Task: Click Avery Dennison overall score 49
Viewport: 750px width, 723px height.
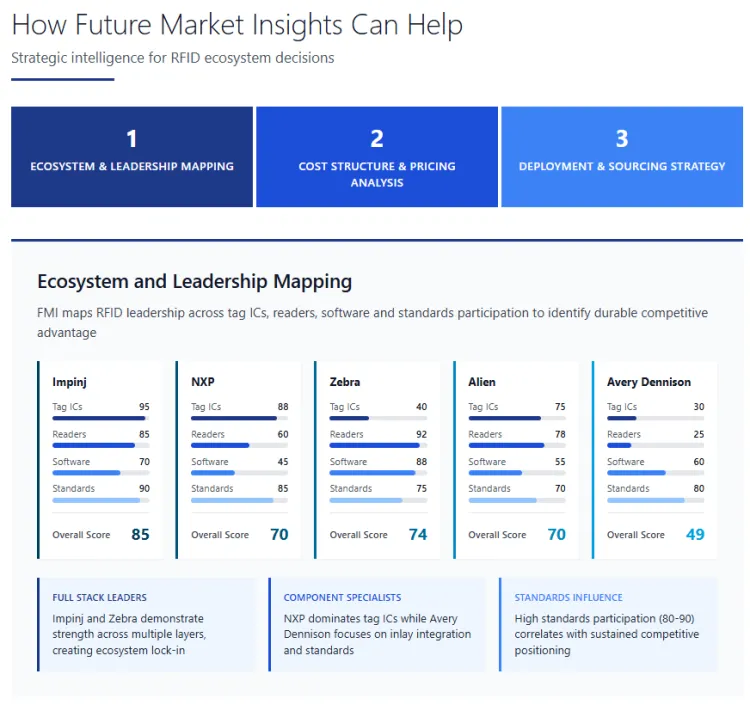Action: pyautogui.click(x=695, y=535)
